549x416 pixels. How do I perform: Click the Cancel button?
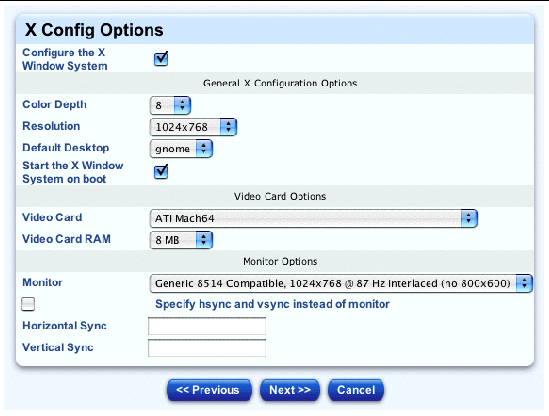[356, 390]
